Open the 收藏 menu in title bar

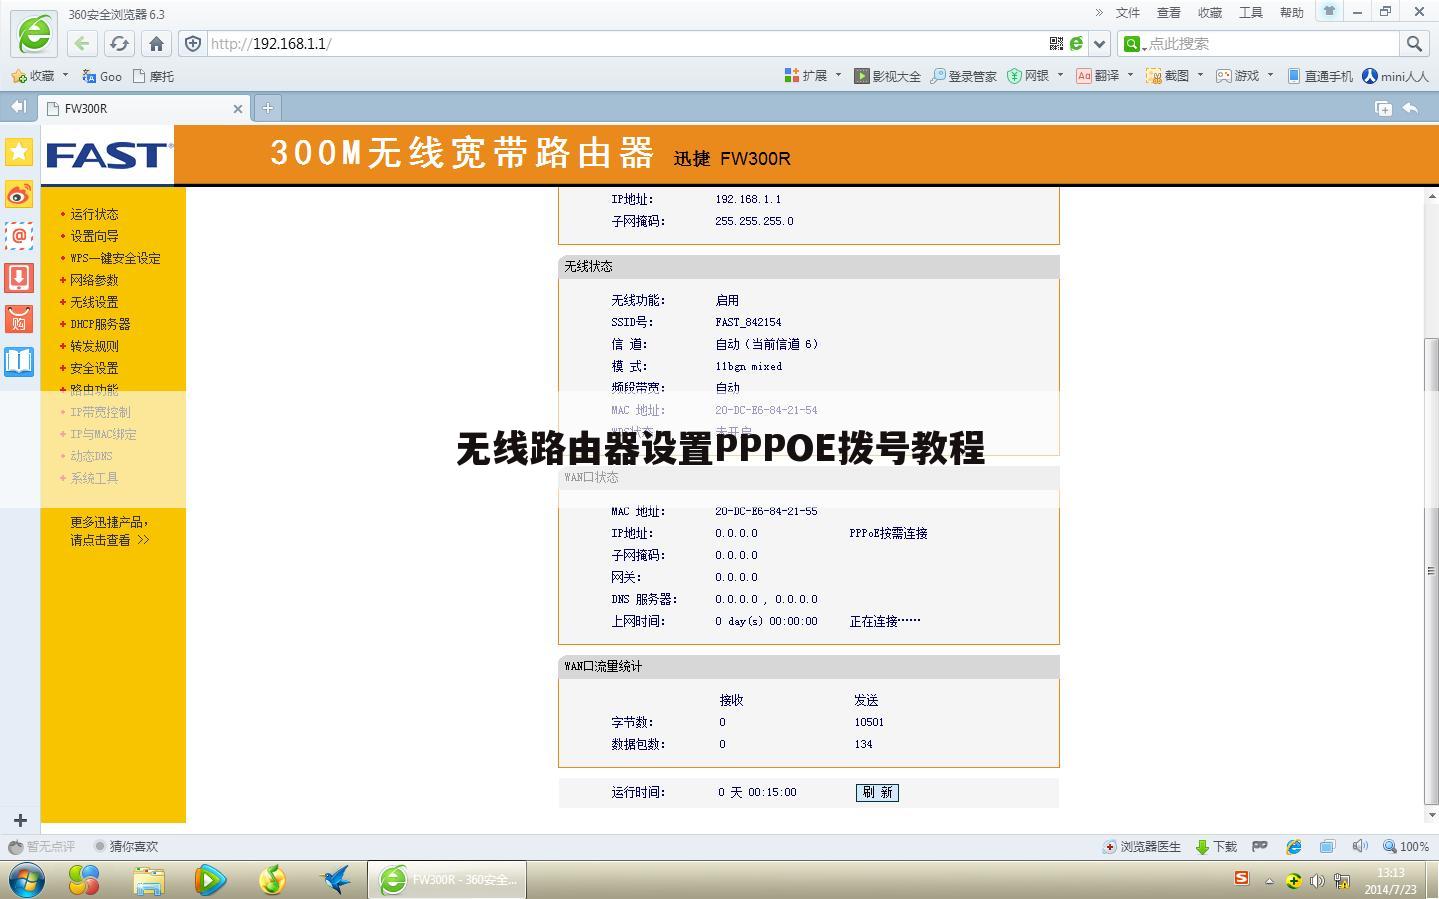pyautogui.click(x=1210, y=13)
